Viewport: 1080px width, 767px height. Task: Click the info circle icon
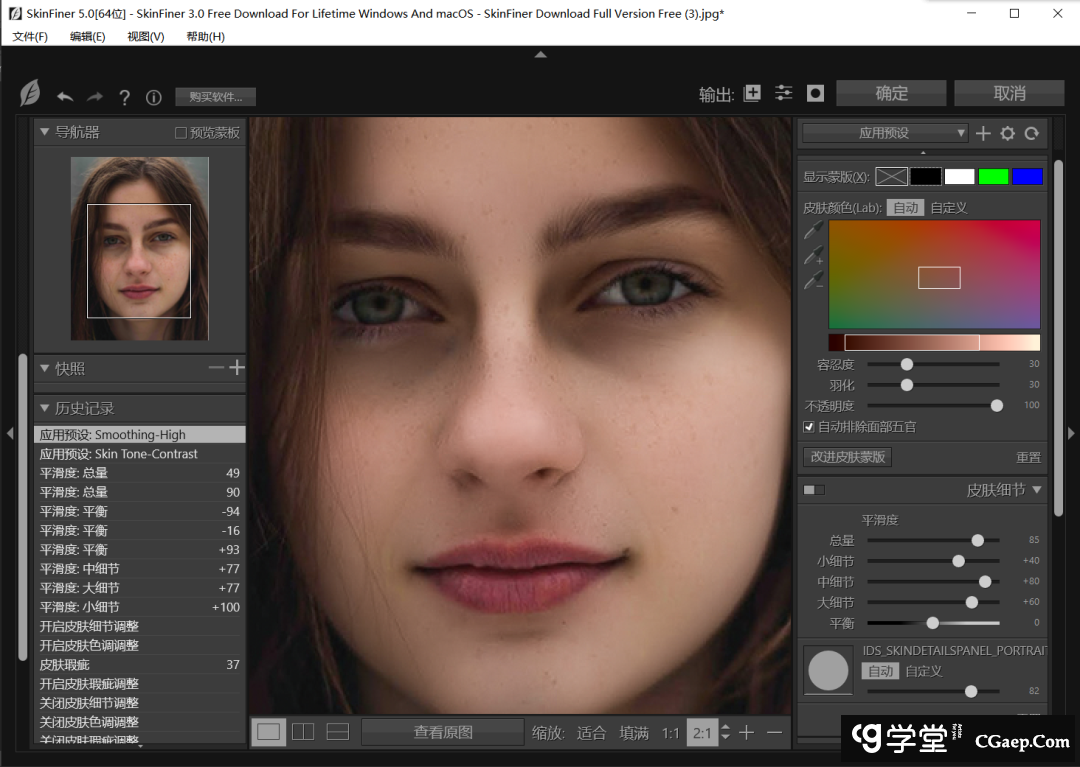(154, 97)
